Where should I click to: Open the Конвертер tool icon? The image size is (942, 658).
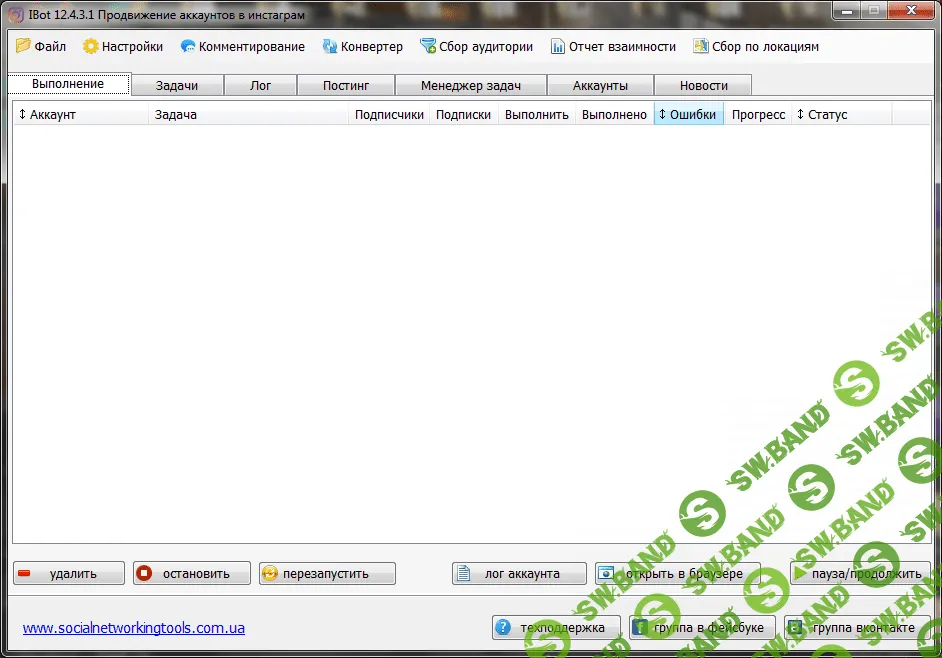(x=330, y=46)
